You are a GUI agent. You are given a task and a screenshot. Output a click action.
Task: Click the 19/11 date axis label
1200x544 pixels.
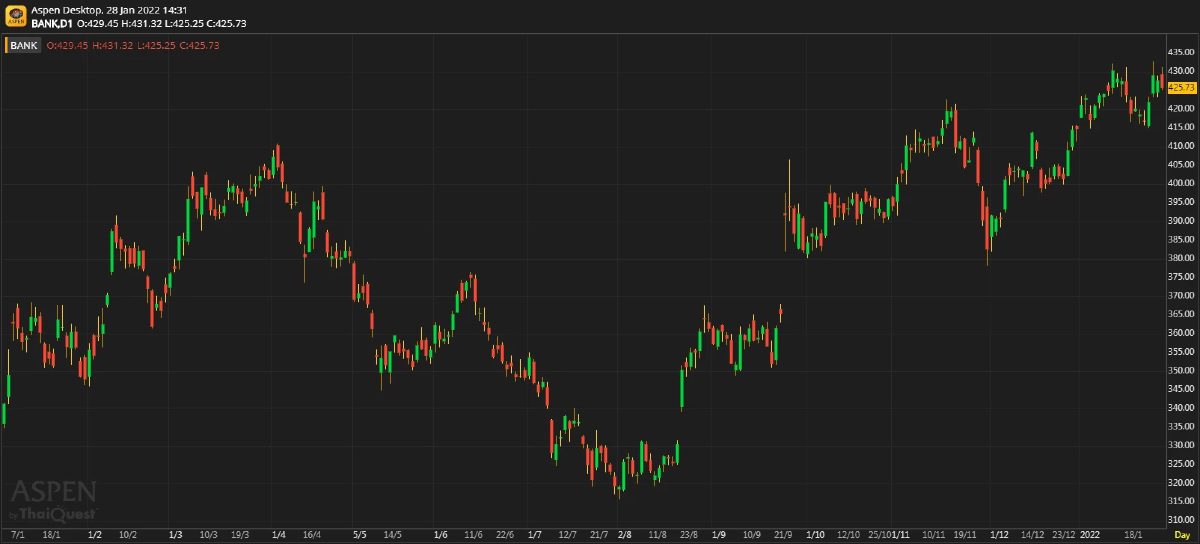[966, 535]
